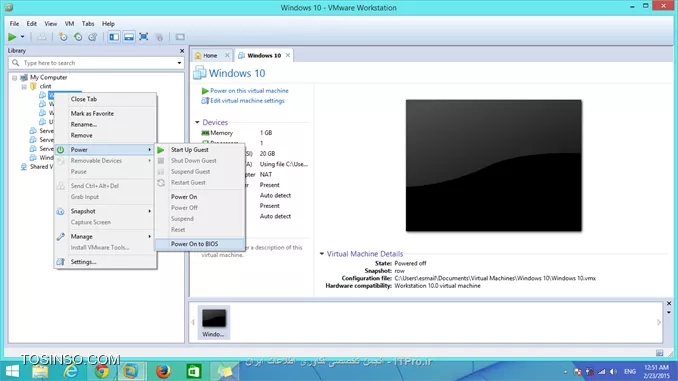This screenshot has height=381, width=678.
Task: Open Settings... from context menu
Action: pos(83,262)
